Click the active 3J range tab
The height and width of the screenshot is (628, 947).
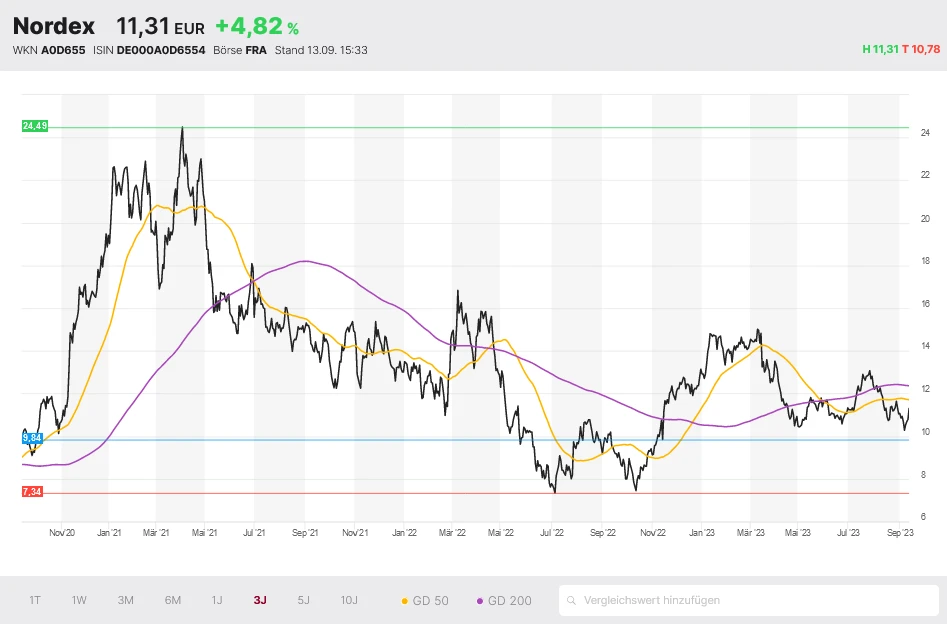(x=260, y=600)
